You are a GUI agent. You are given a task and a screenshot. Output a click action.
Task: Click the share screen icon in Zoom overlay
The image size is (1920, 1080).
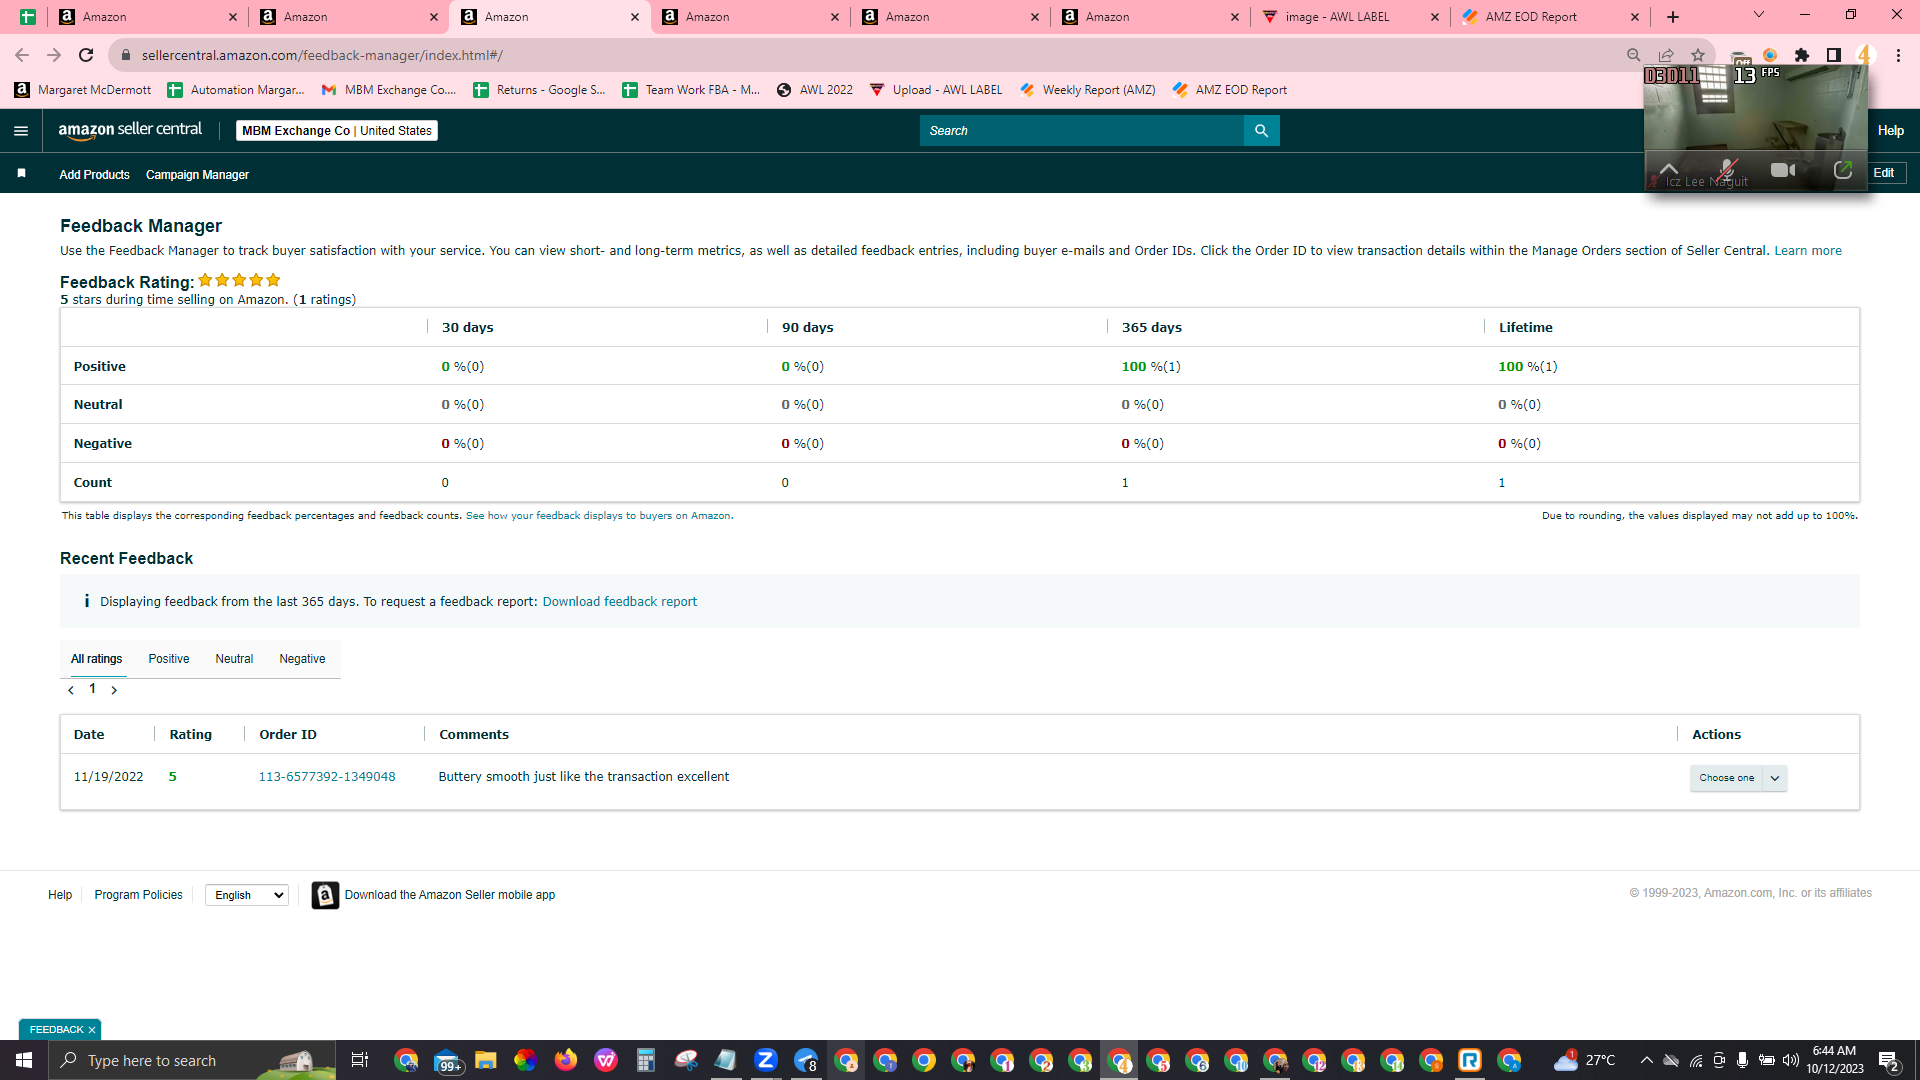[x=1843, y=170]
